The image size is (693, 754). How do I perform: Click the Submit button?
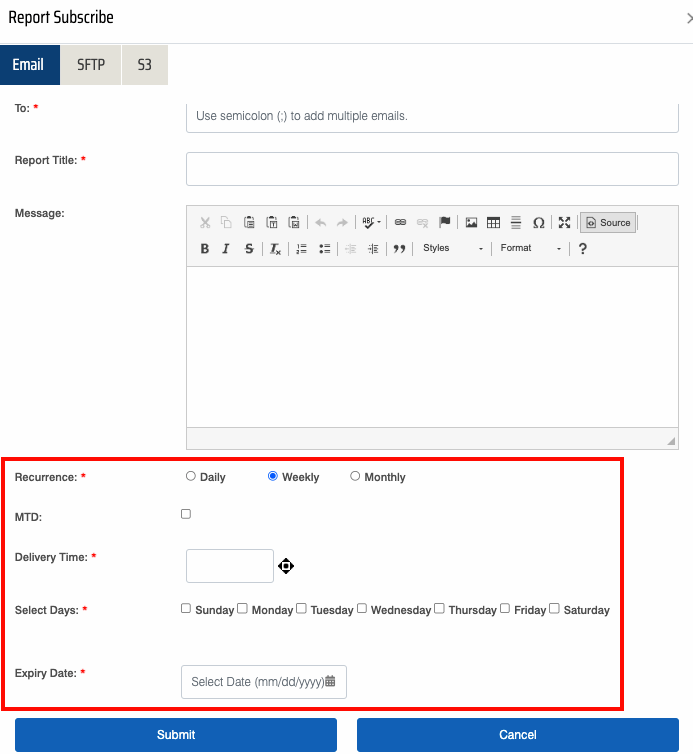click(176, 735)
